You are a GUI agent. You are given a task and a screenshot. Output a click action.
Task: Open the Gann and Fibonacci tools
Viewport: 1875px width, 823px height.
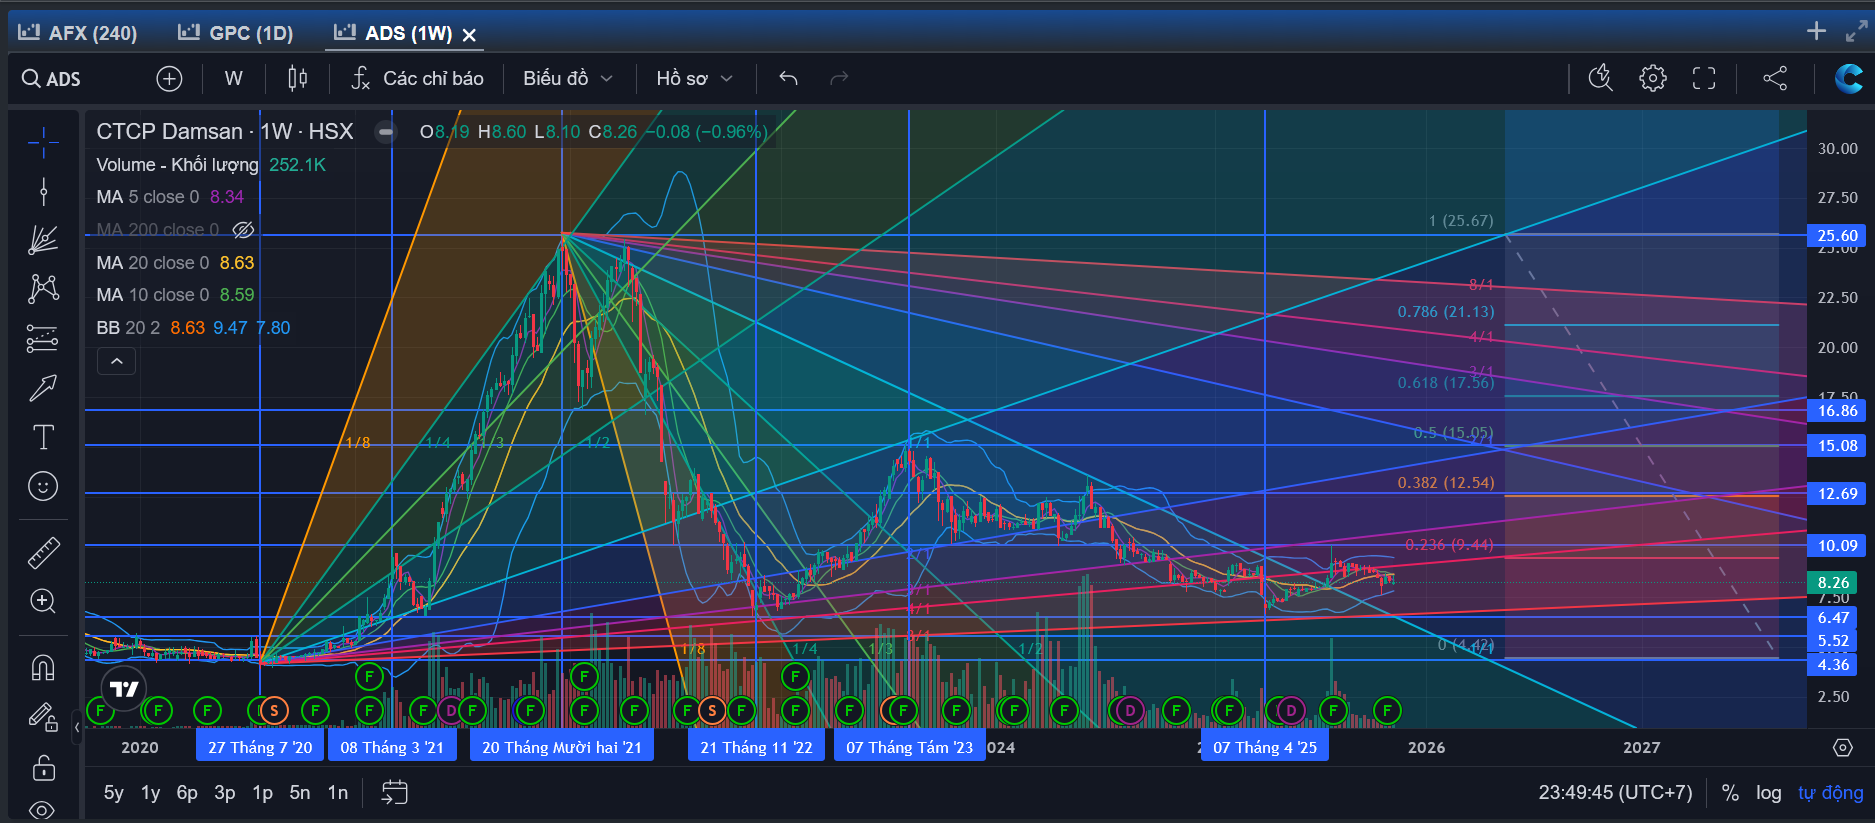coord(43,240)
